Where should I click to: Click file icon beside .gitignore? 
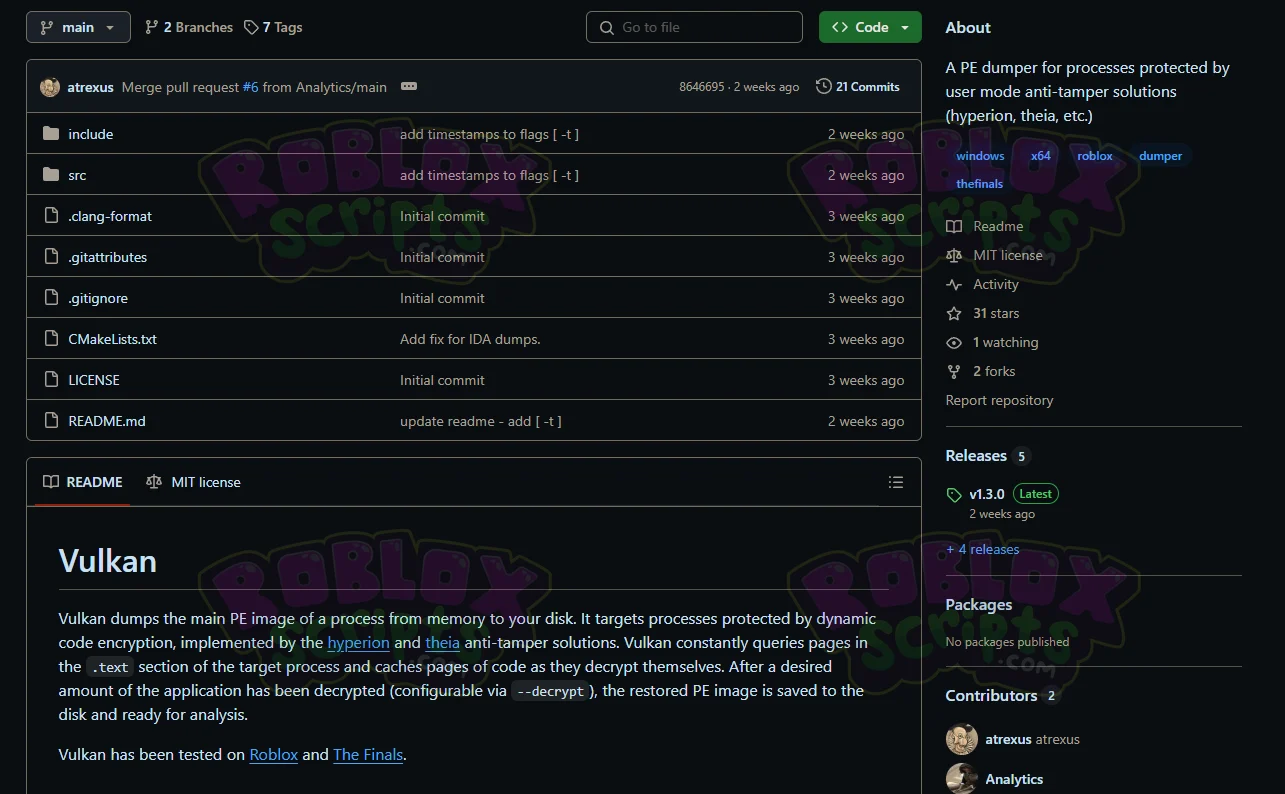[x=51, y=298]
